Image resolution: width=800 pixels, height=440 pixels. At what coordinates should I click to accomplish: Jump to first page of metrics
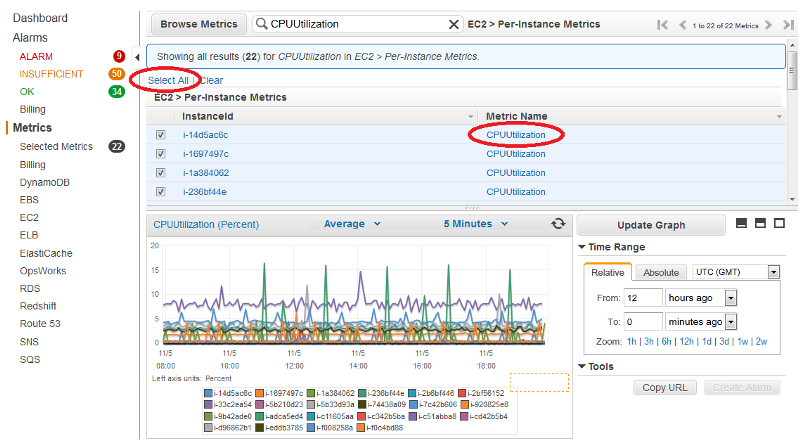[662, 25]
